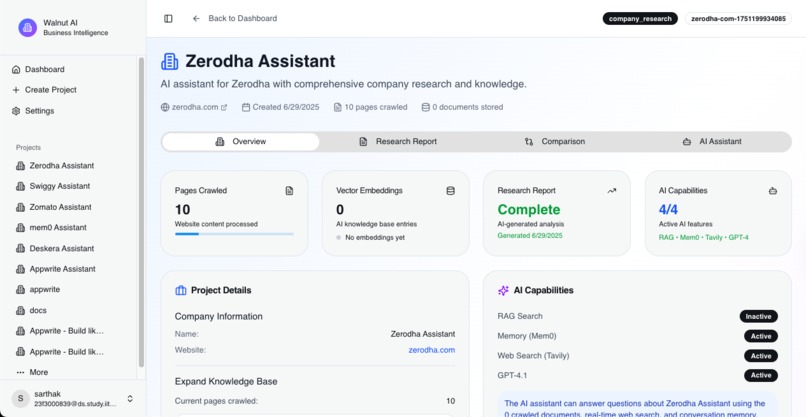The height and width of the screenshot is (417, 806).
Task: Click the file icon beside 10 pages crawled
Action: [337, 107]
